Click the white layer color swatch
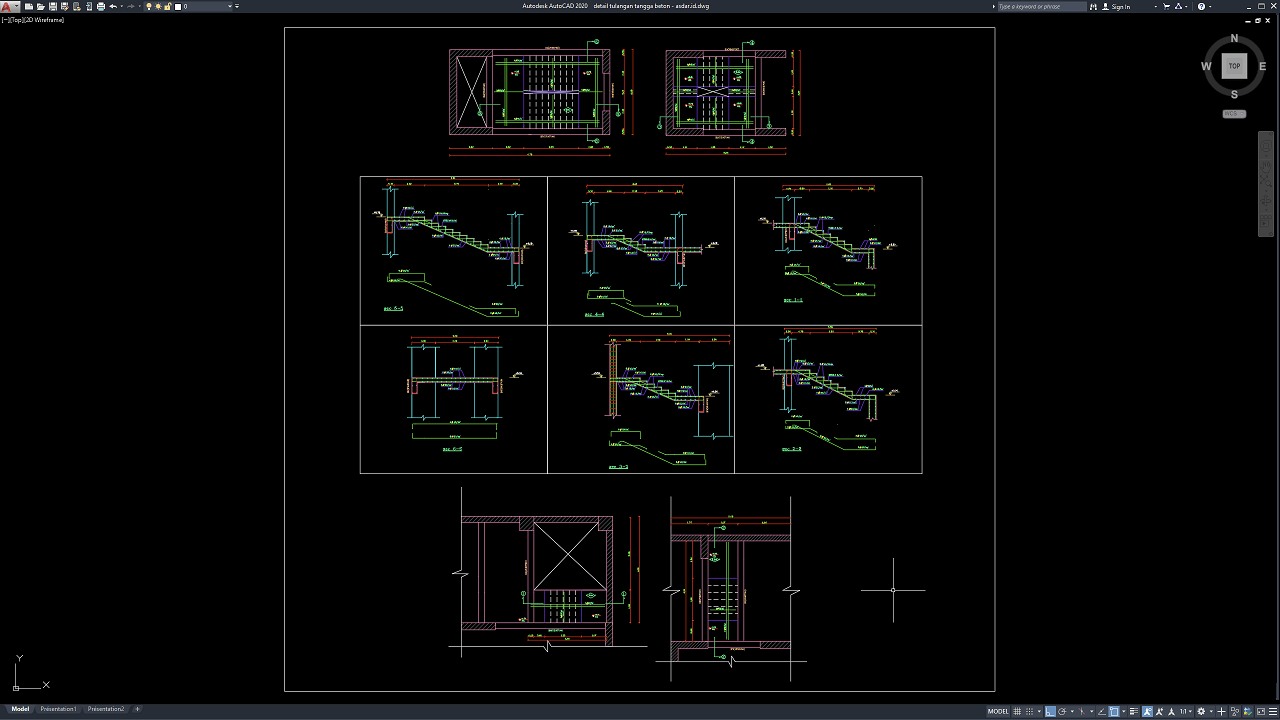The image size is (1280, 720). point(179,6)
